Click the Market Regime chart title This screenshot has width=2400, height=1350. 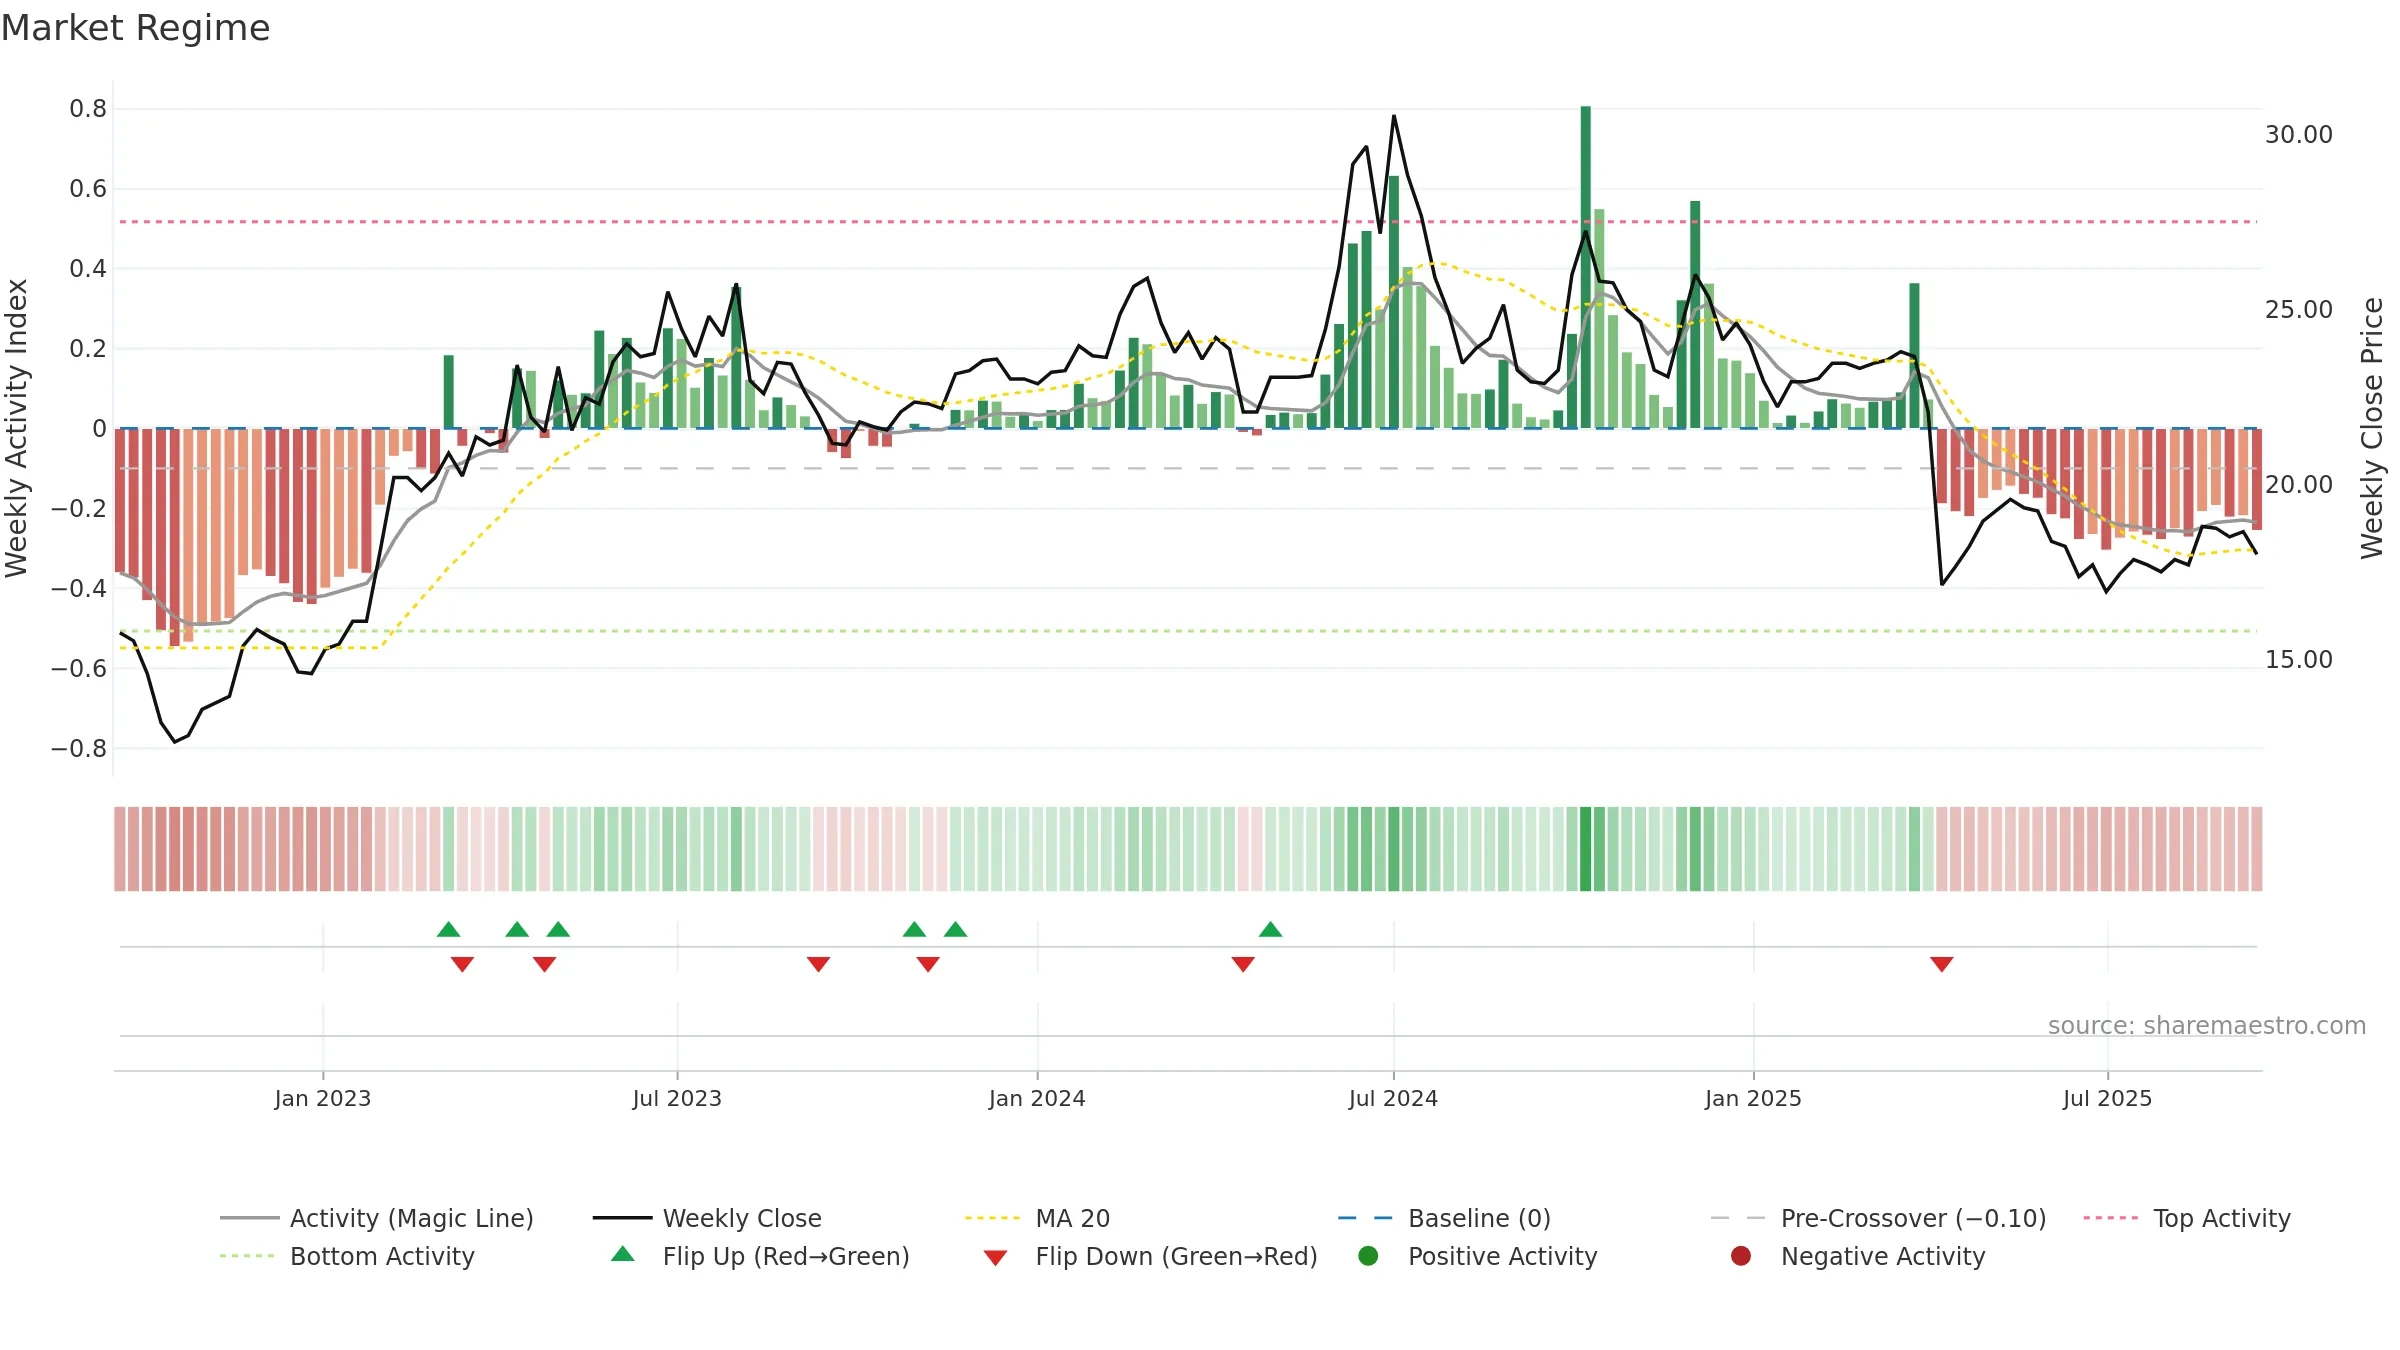pos(135,28)
